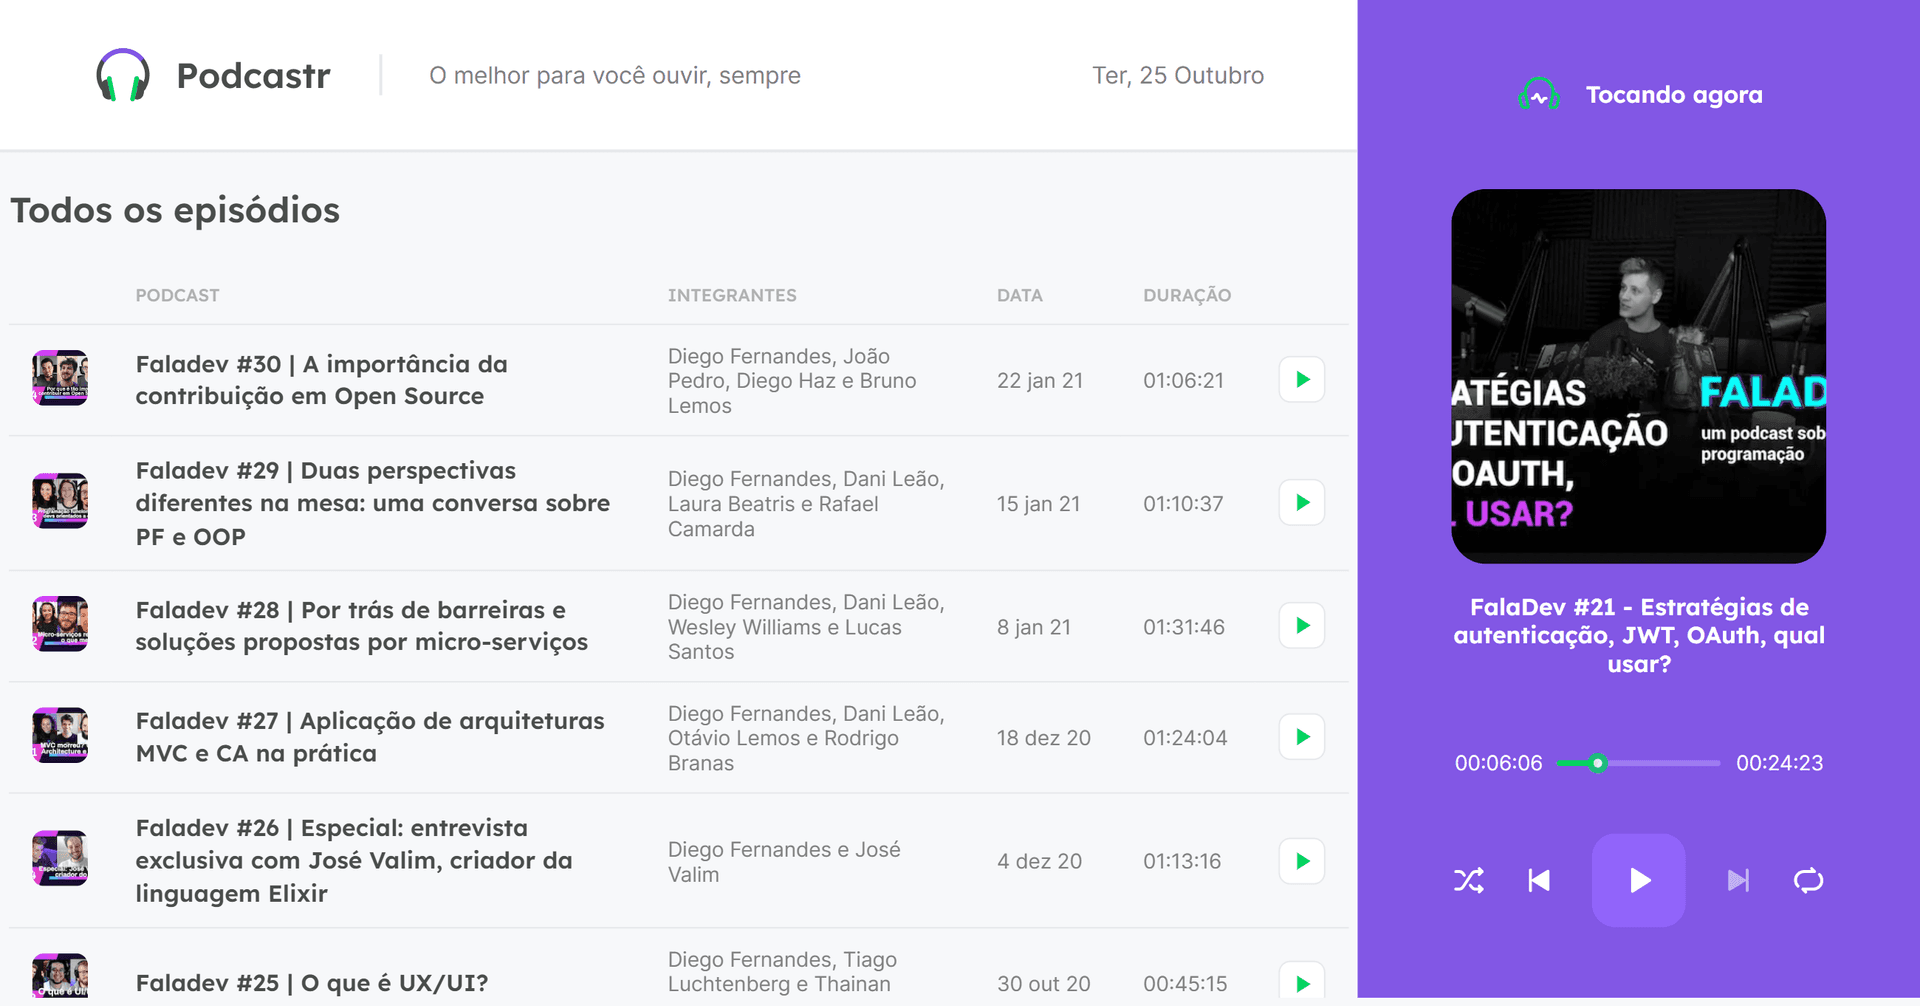Click Faladev #29 episode thumbnail

60,501
